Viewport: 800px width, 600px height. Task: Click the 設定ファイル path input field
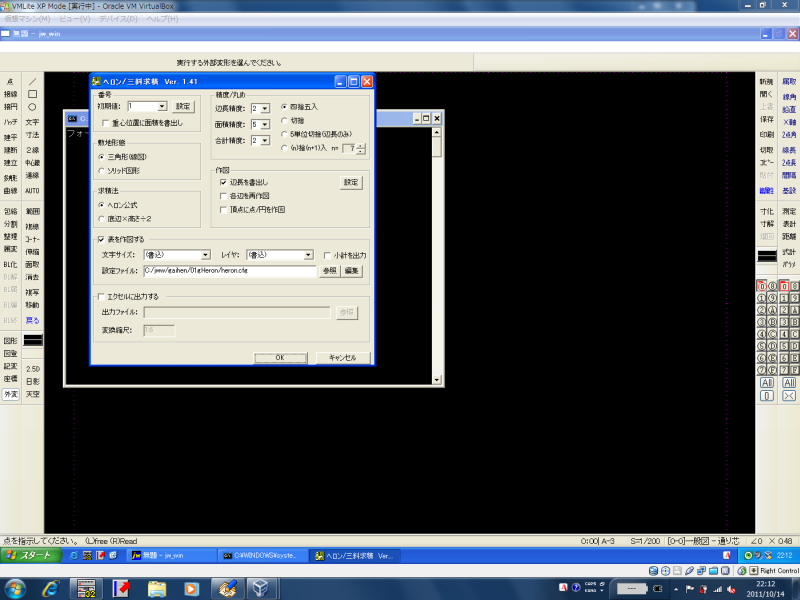click(x=229, y=270)
